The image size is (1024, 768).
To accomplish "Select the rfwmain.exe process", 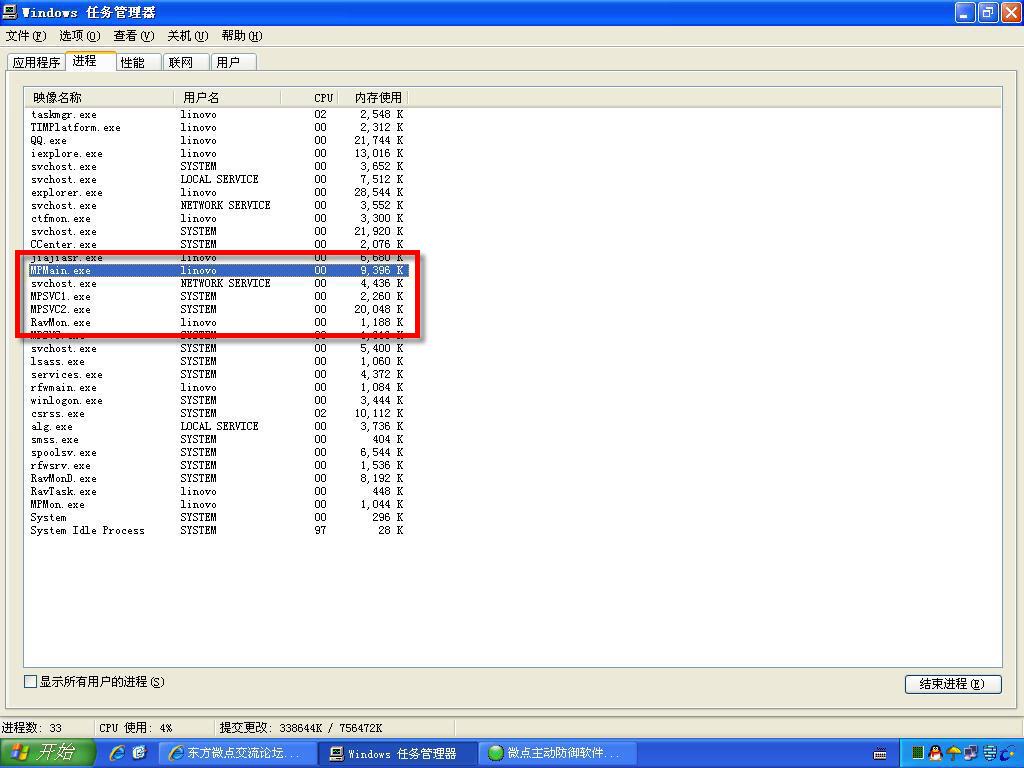I will point(217,387).
